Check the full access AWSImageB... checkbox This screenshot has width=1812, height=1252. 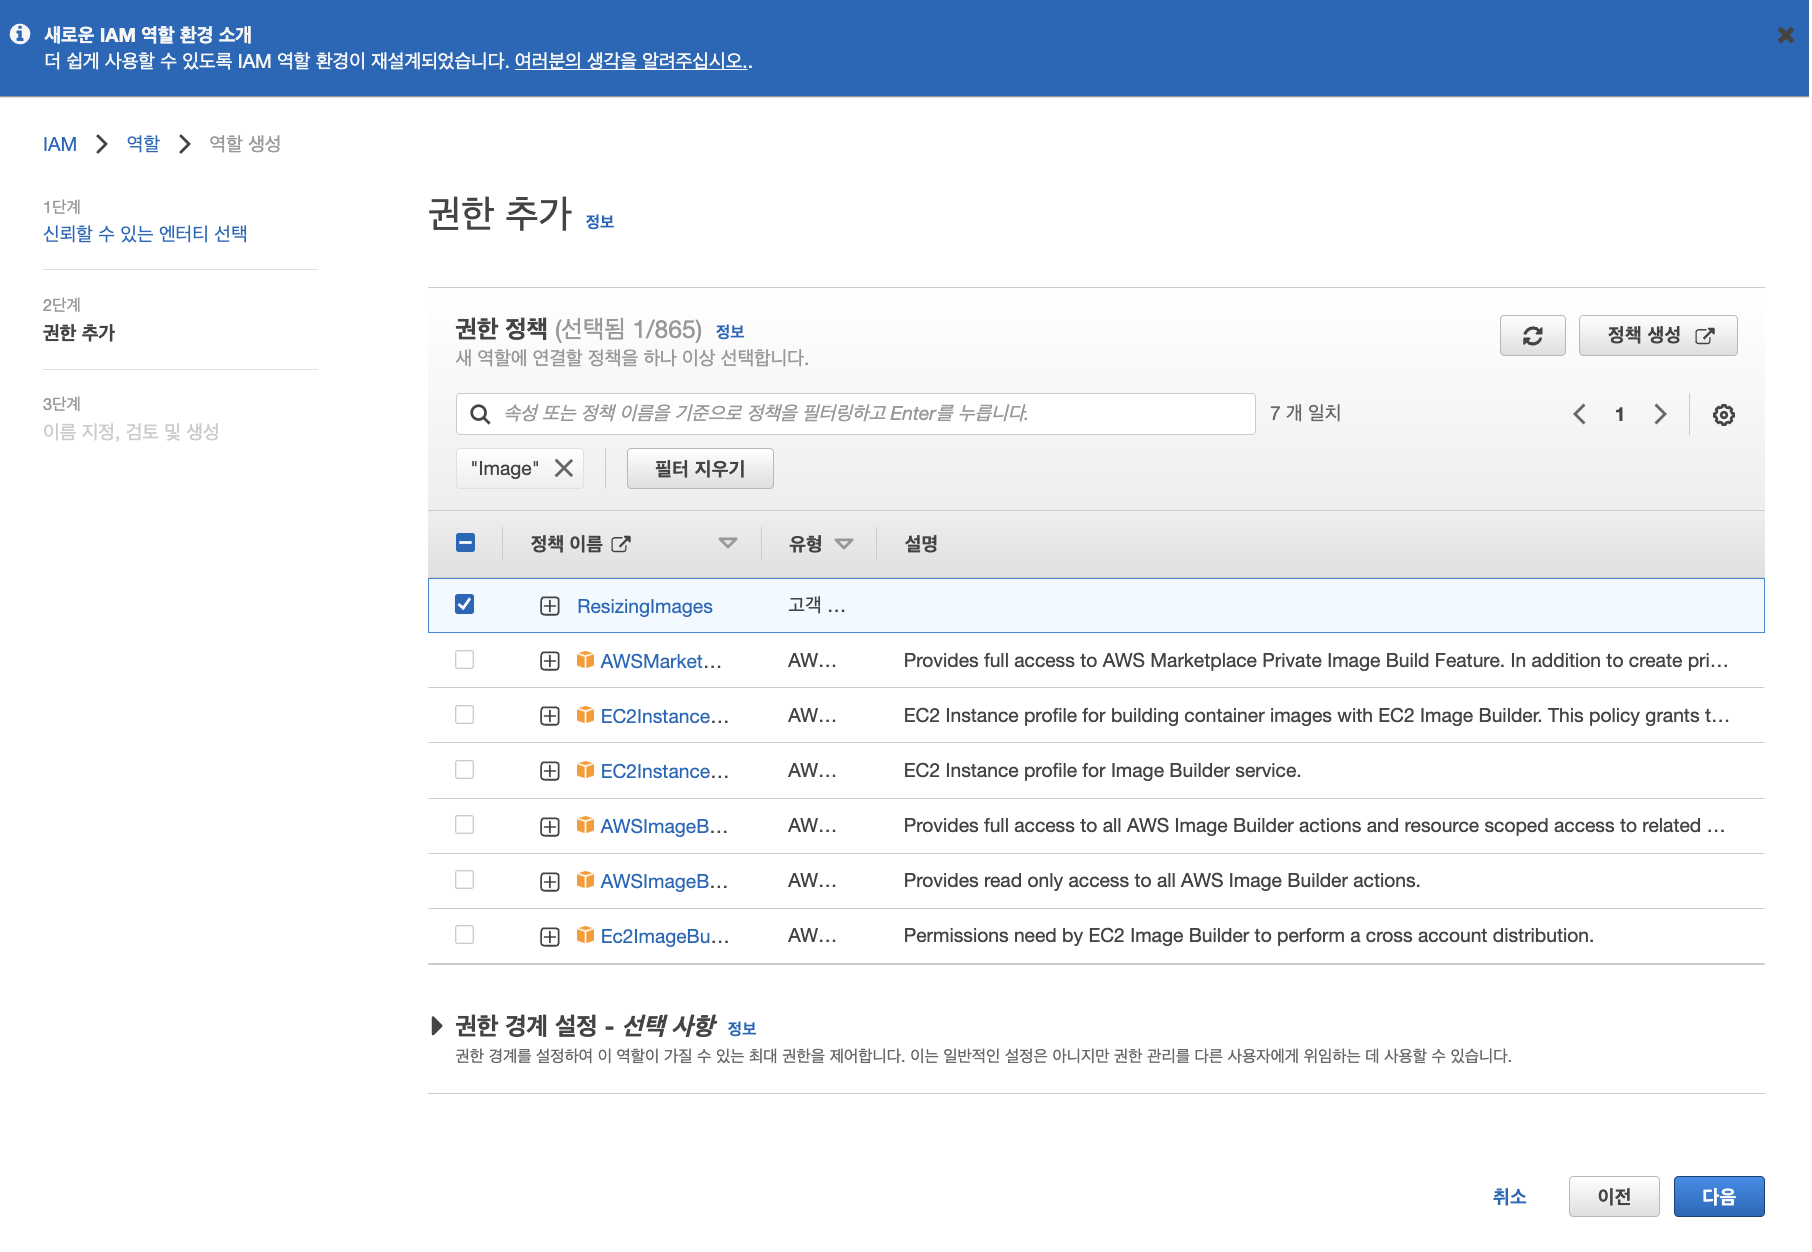(x=464, y=825)
